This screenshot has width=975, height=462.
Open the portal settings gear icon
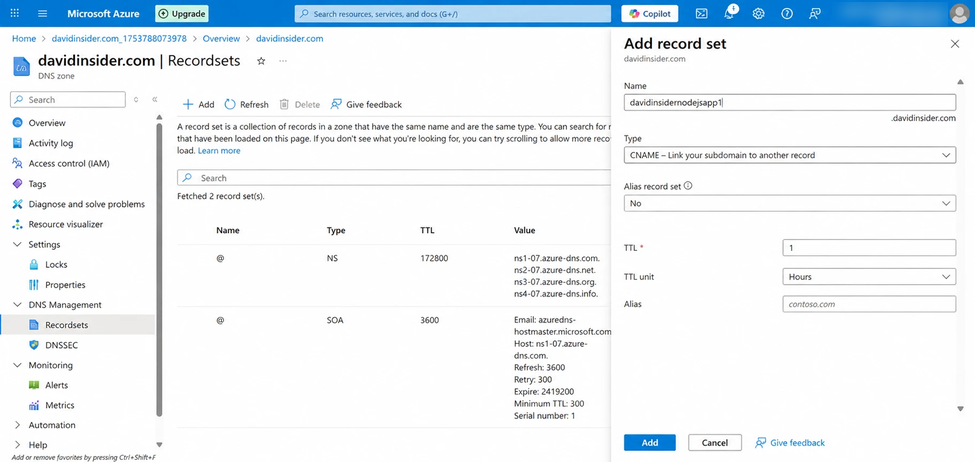pyautogui.click(x=758, y=13)
